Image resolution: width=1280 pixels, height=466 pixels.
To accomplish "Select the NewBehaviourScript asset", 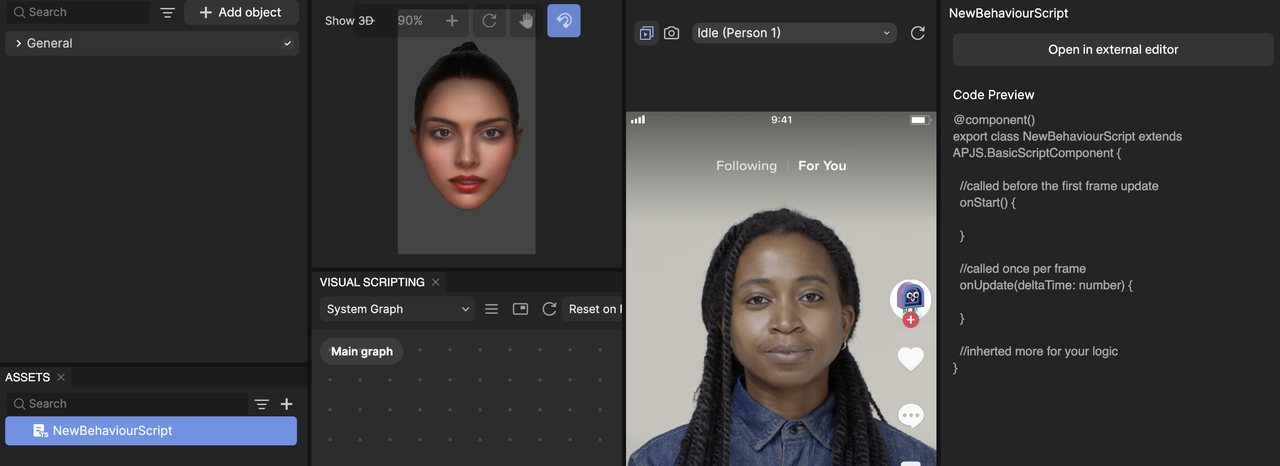I will 151,431.
